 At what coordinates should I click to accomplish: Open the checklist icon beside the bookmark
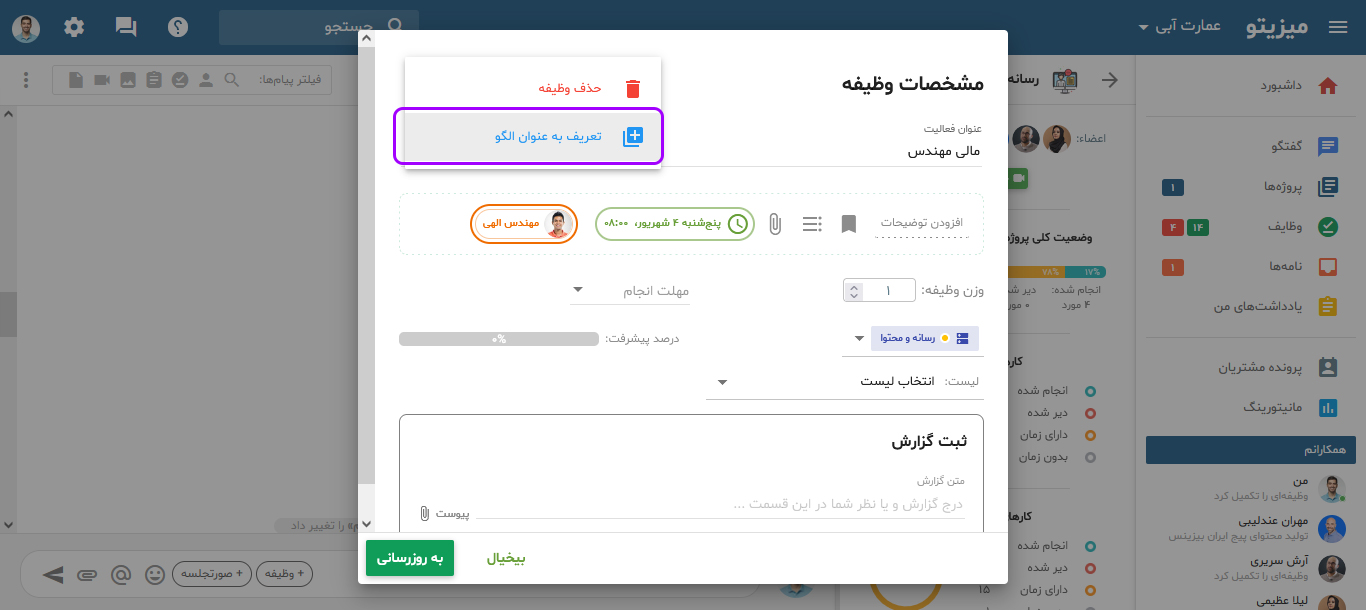pyautogui.click(x=811, y=224)
